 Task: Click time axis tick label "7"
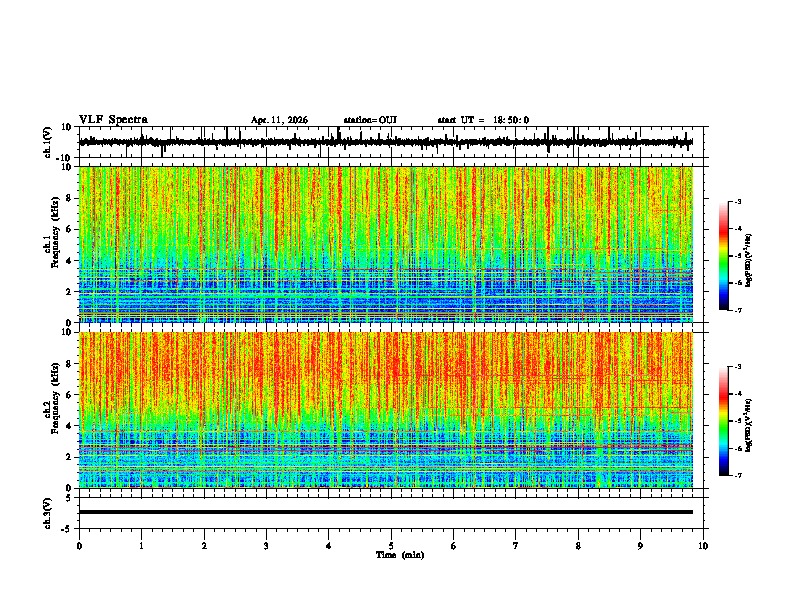click(516, 546)
